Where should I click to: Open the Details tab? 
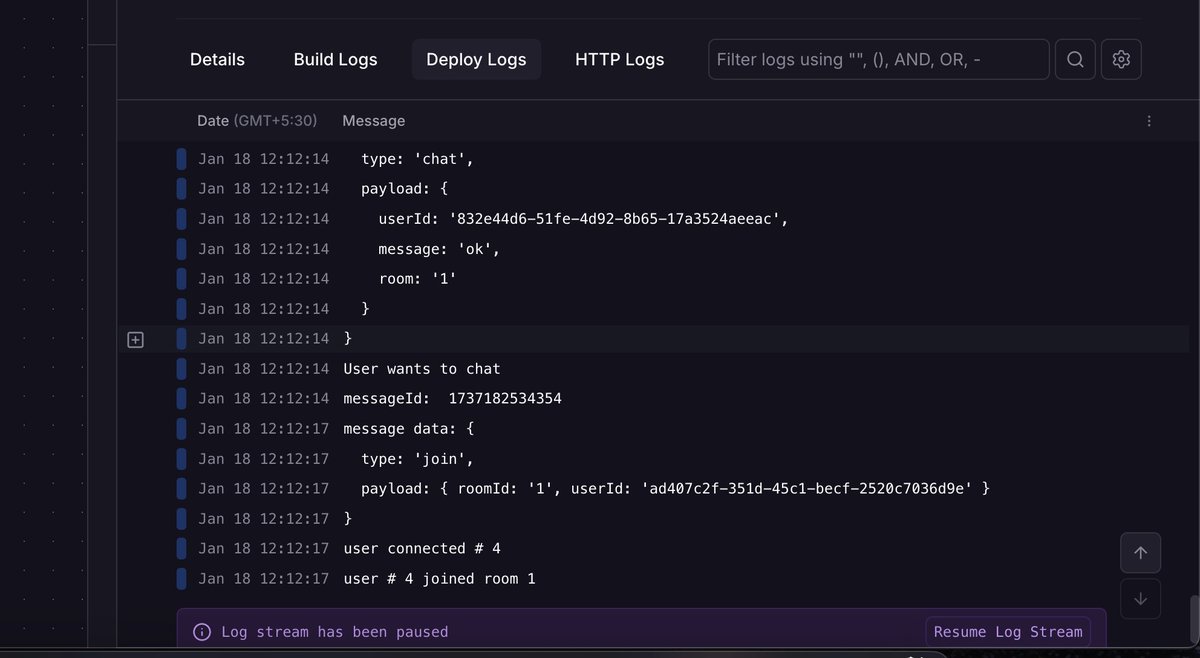point(217,60)
